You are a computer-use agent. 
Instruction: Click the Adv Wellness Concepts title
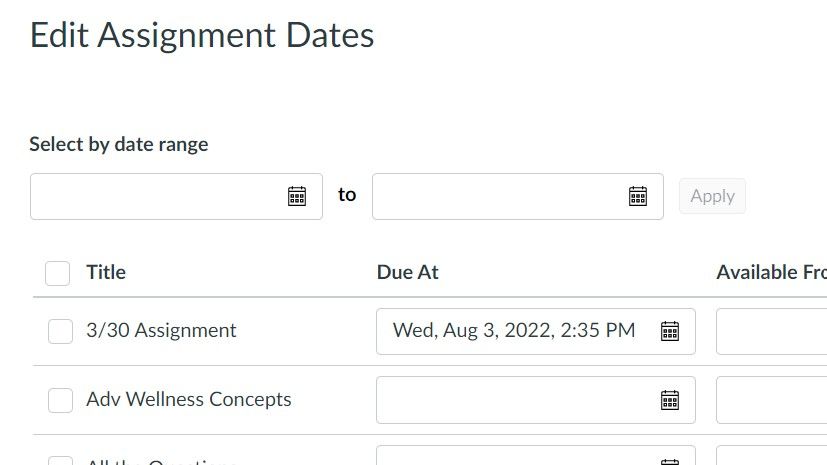click(x=189, y=399)
